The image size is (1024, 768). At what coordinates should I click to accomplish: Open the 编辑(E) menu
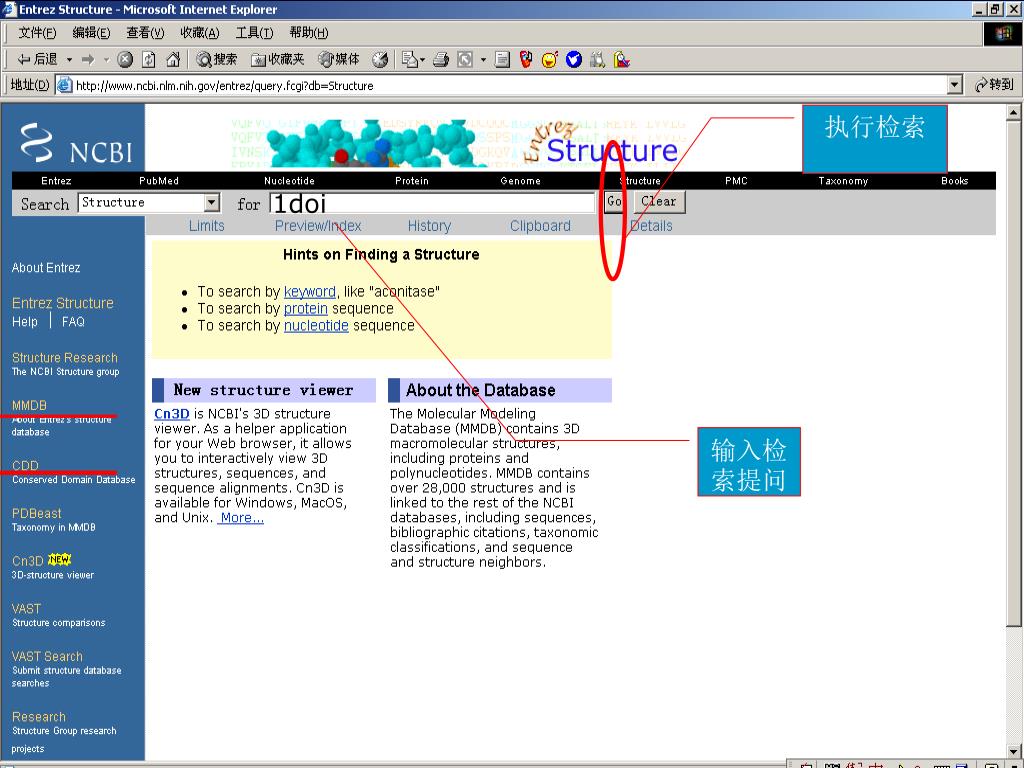coord(91,33)
